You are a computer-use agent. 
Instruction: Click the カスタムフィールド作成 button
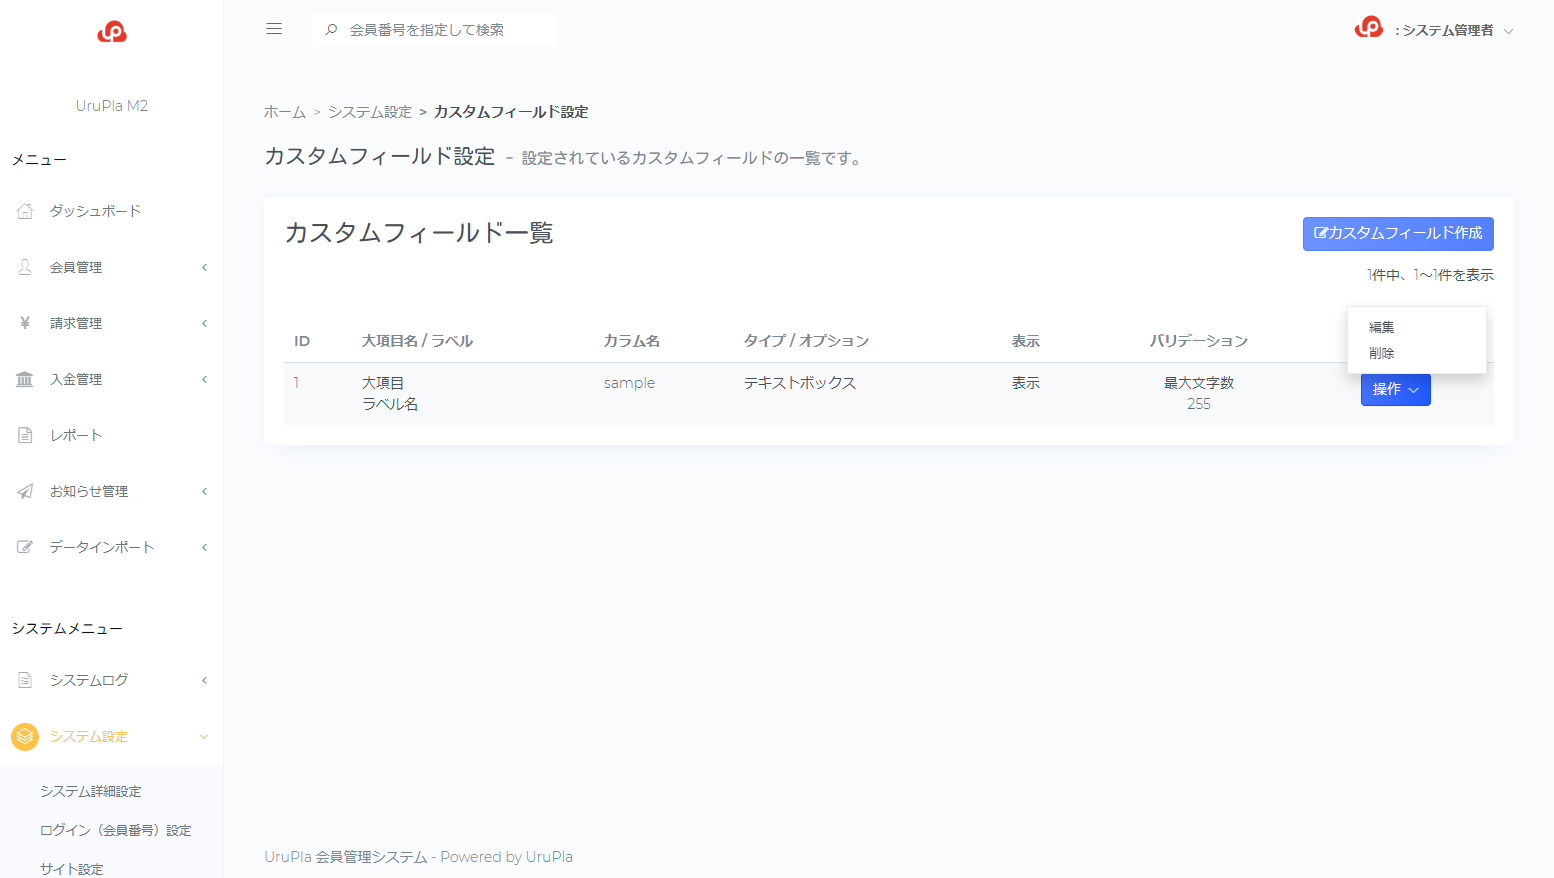[1398, 233]
